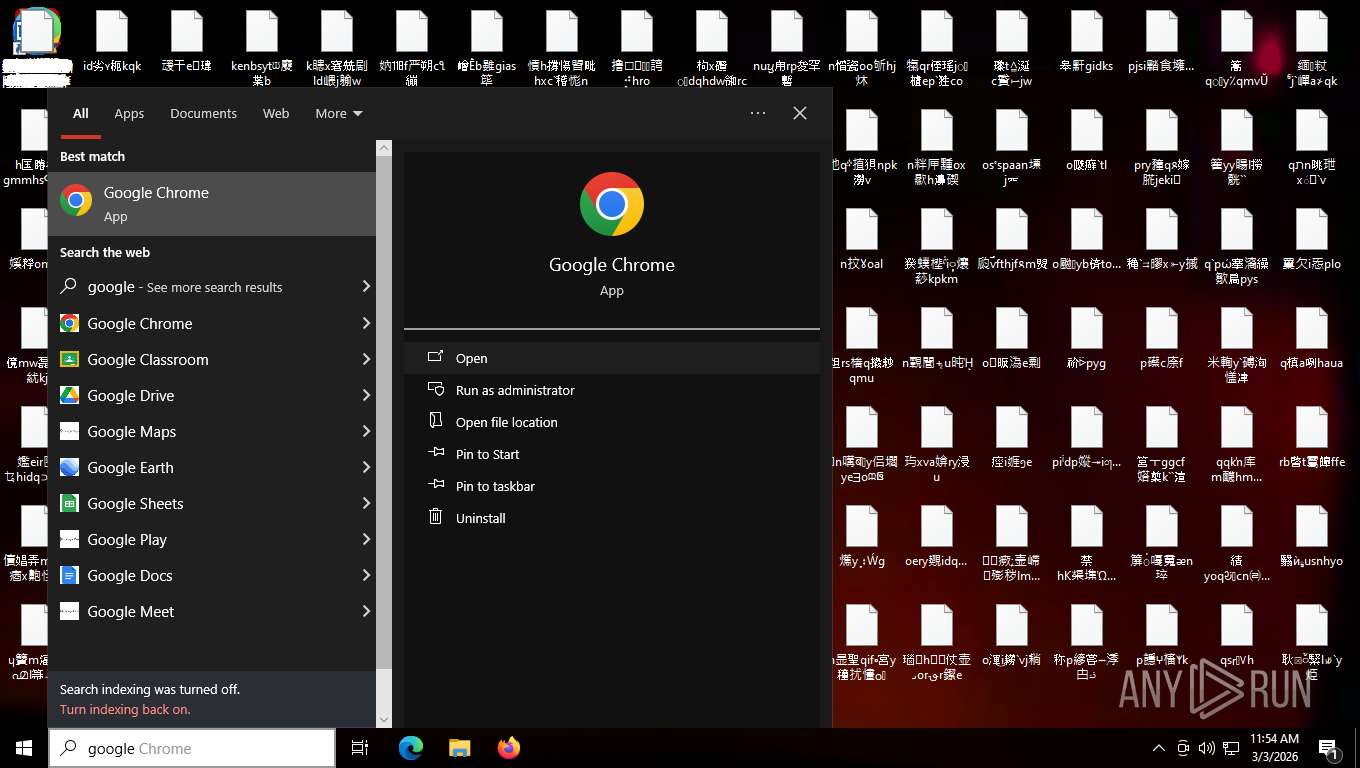Expand arrow next to Google Drive

366,396
